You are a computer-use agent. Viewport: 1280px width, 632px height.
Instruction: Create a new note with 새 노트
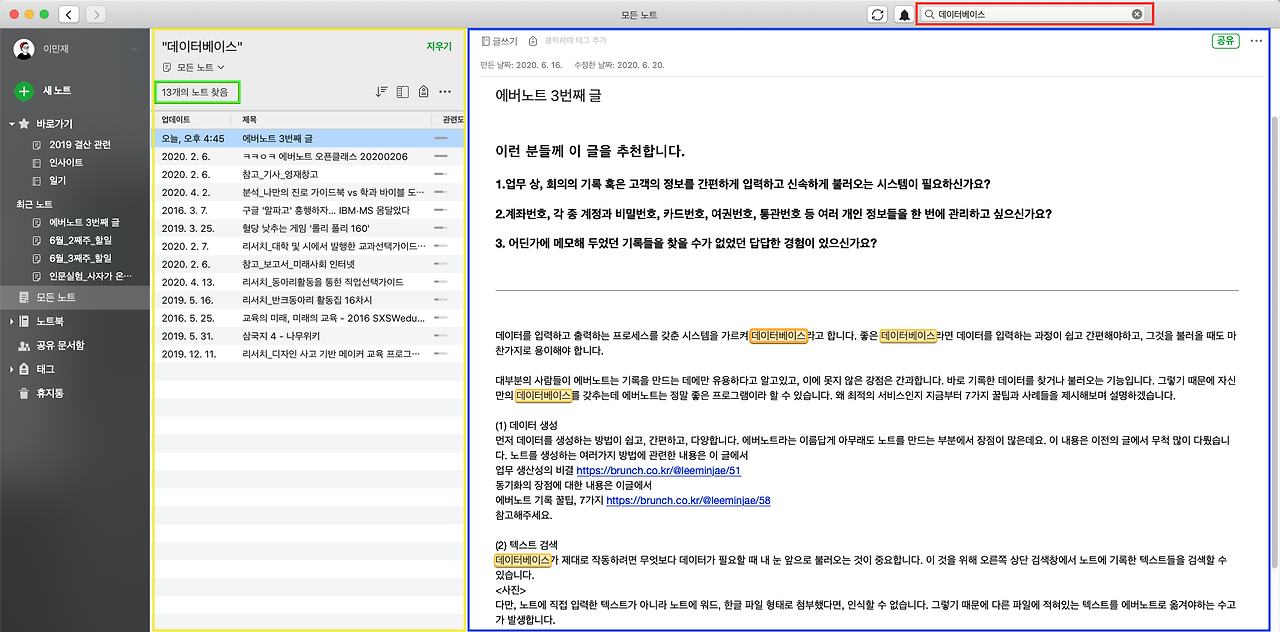45,91
